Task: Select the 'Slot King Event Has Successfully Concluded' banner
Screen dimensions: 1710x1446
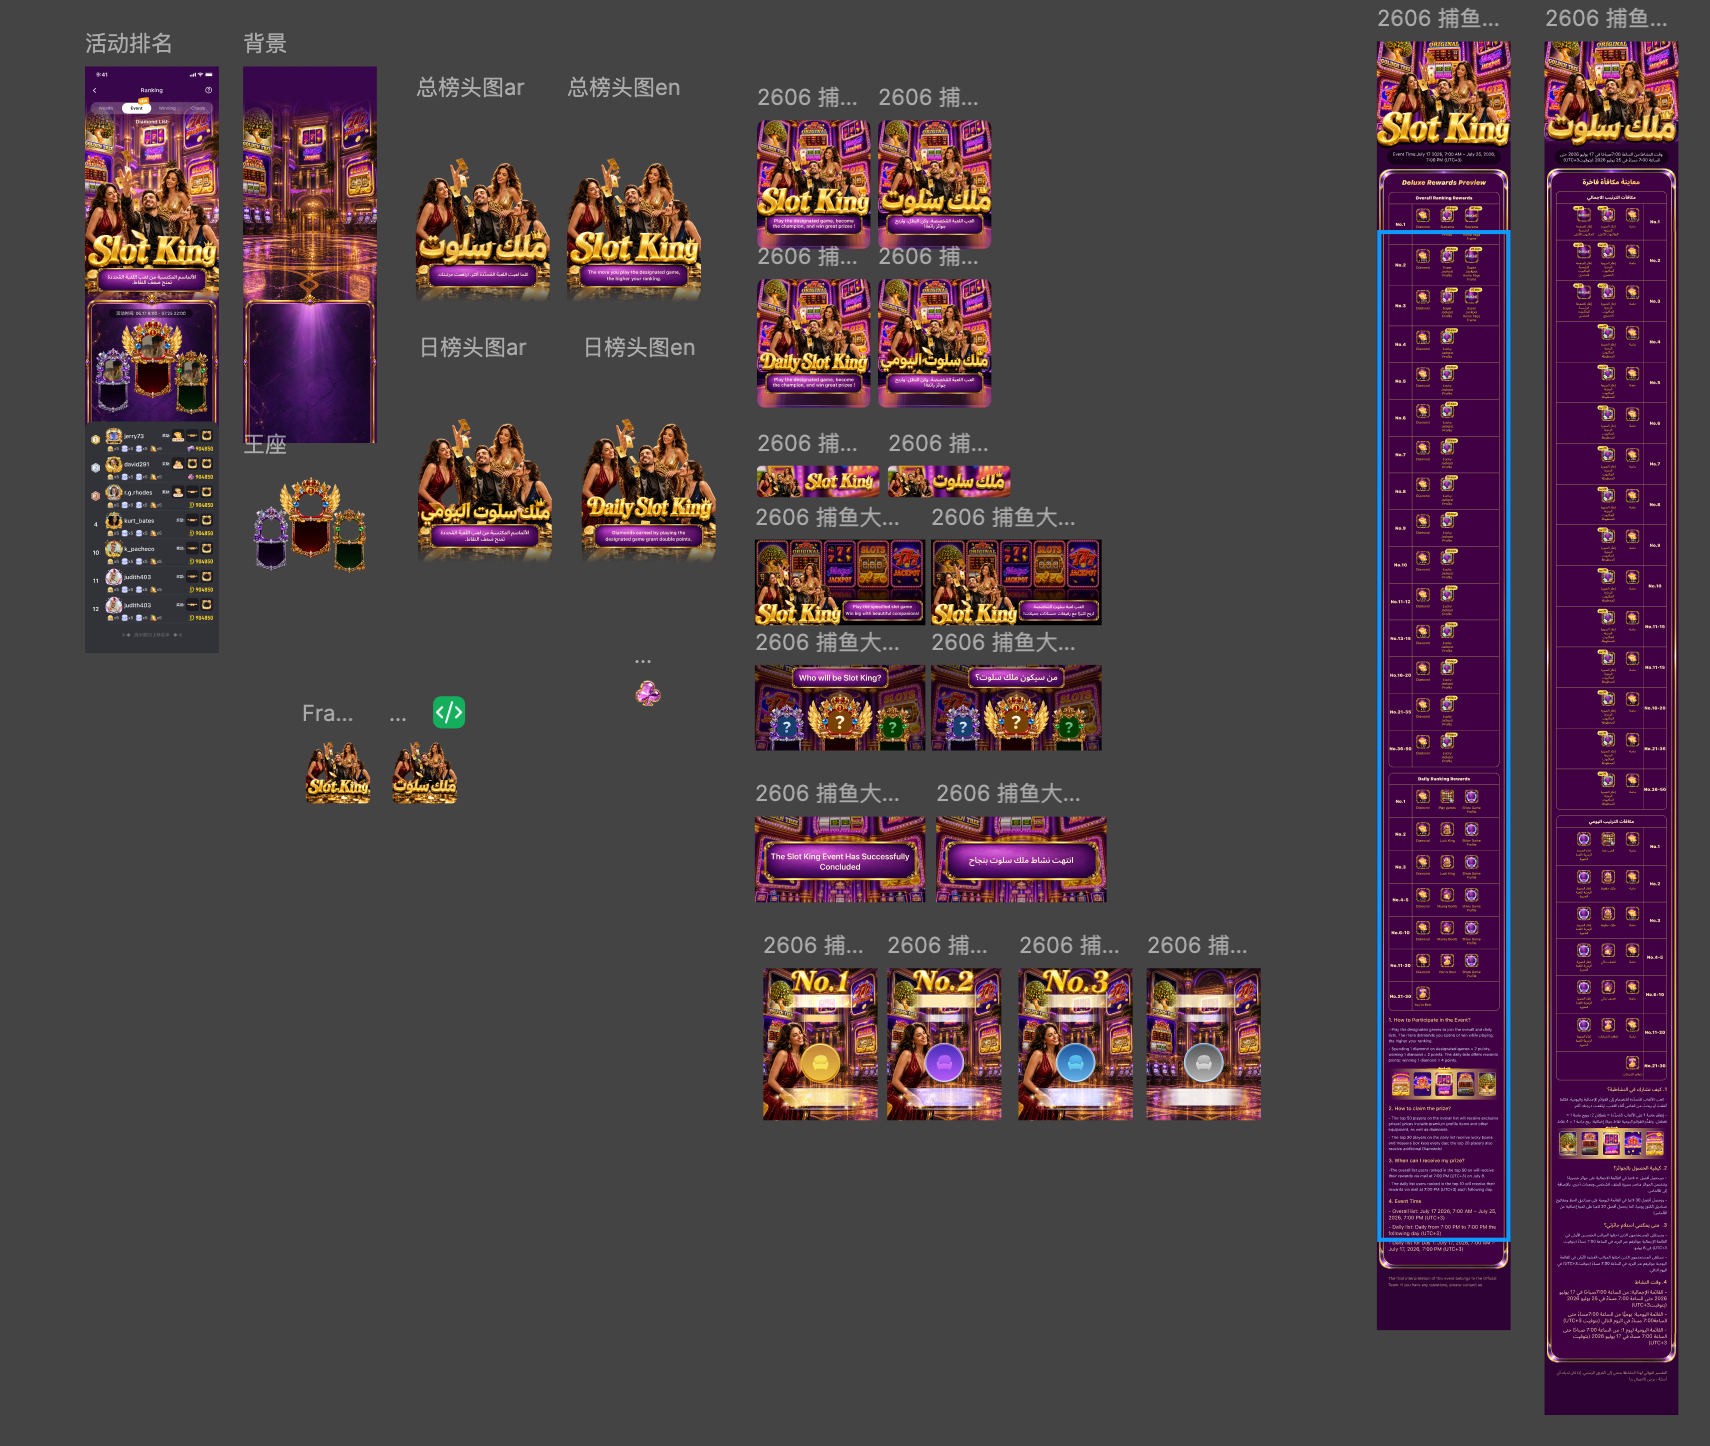Action: coord(840,860)
